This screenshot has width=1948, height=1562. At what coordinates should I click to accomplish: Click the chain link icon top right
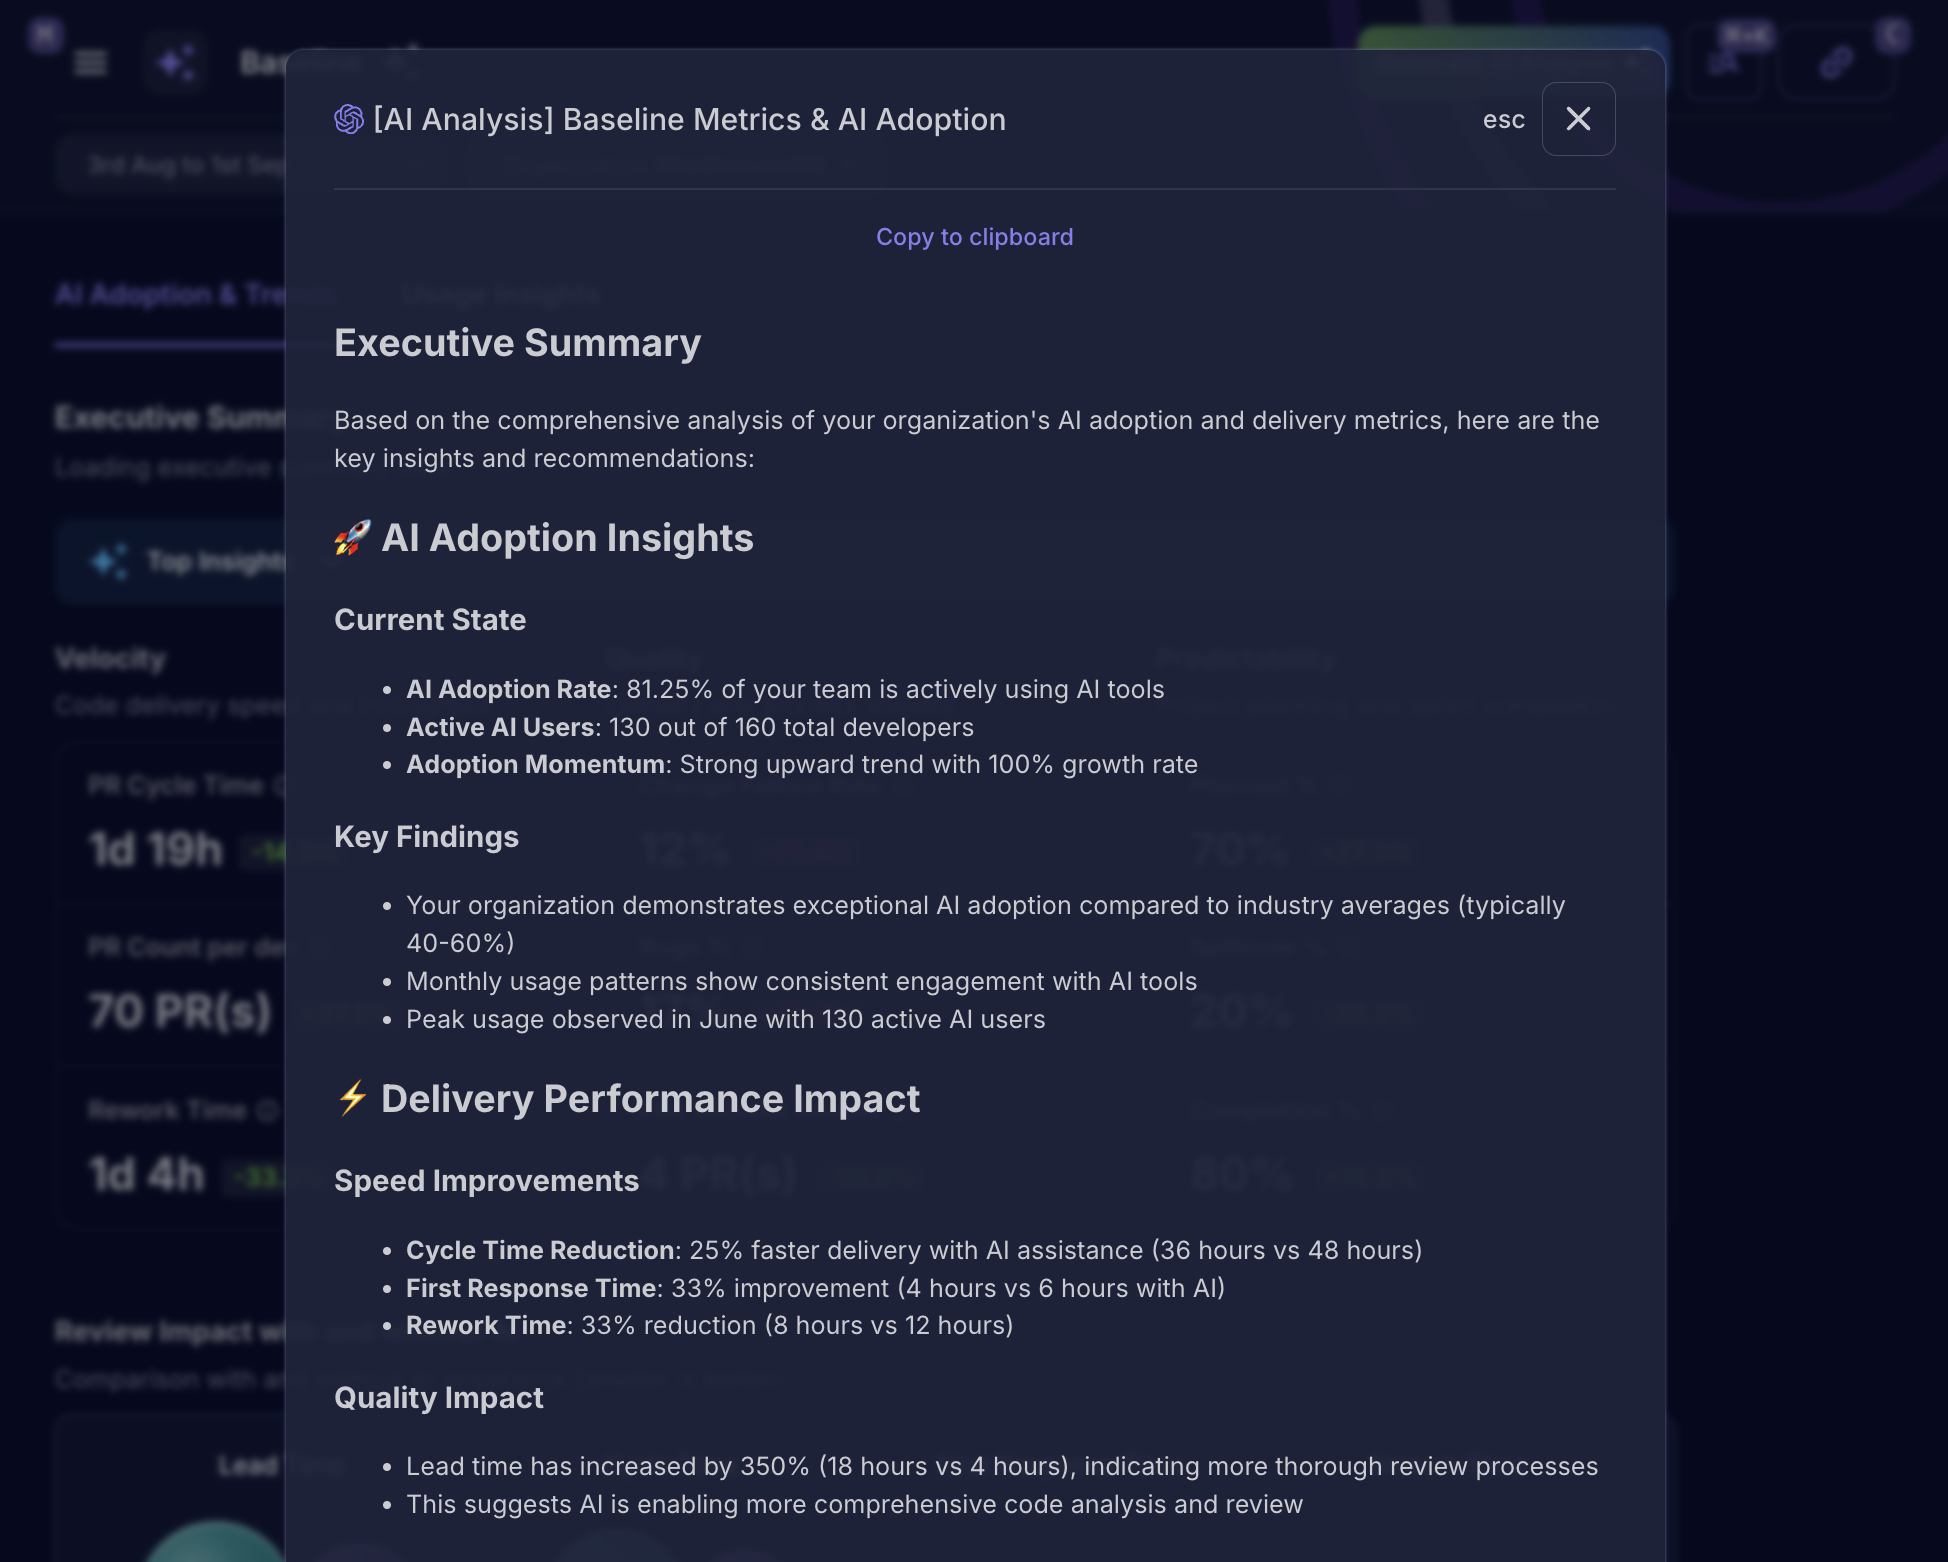1836,63
